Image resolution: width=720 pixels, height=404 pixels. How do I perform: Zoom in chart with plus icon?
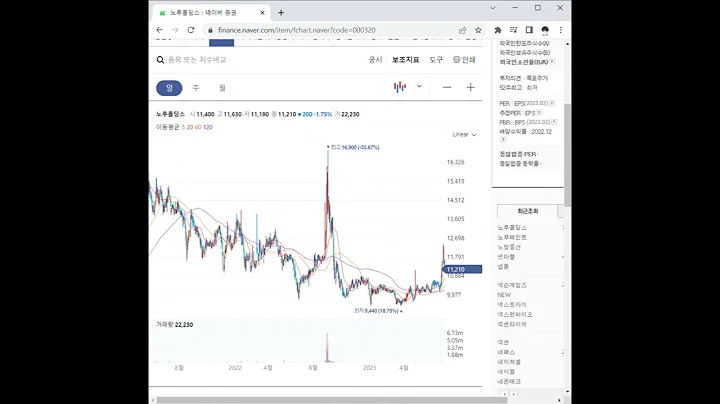(x=471, y=87)
